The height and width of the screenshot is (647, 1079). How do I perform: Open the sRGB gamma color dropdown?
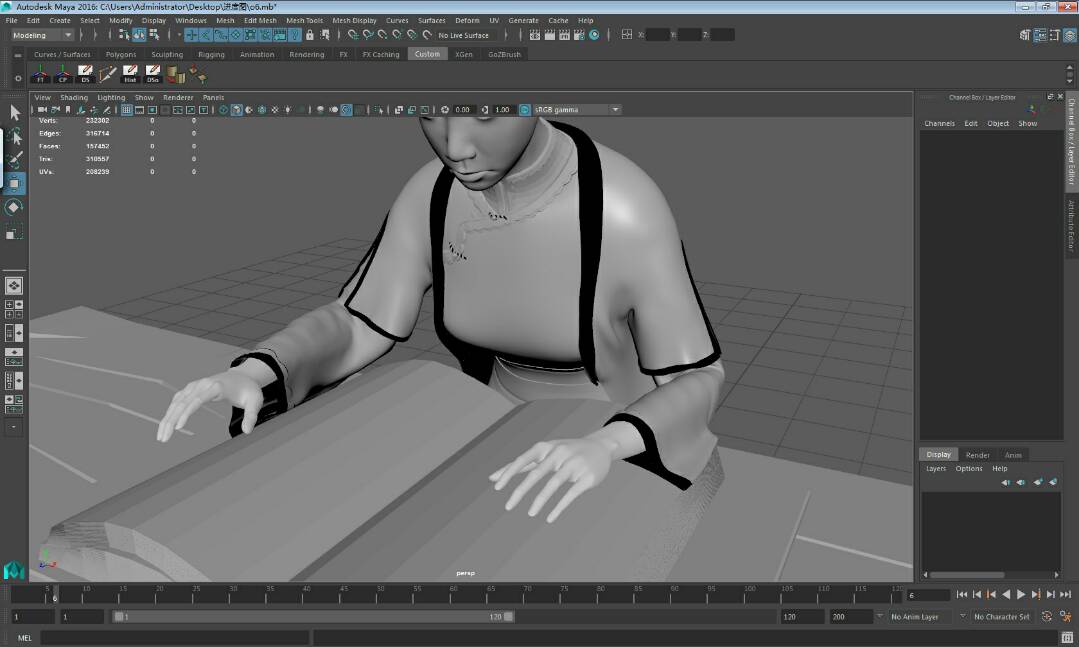(x=577, y=109)
